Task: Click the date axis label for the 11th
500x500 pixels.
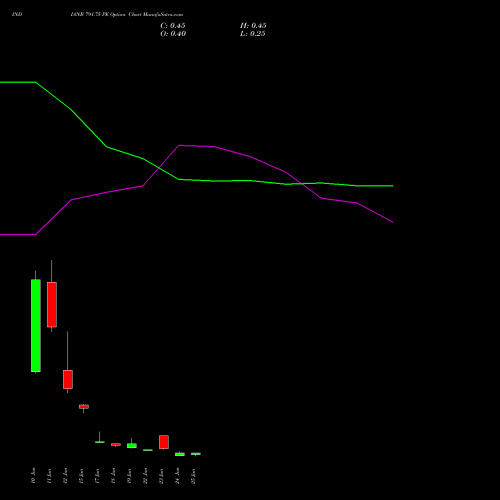Action: click(49, 475)
